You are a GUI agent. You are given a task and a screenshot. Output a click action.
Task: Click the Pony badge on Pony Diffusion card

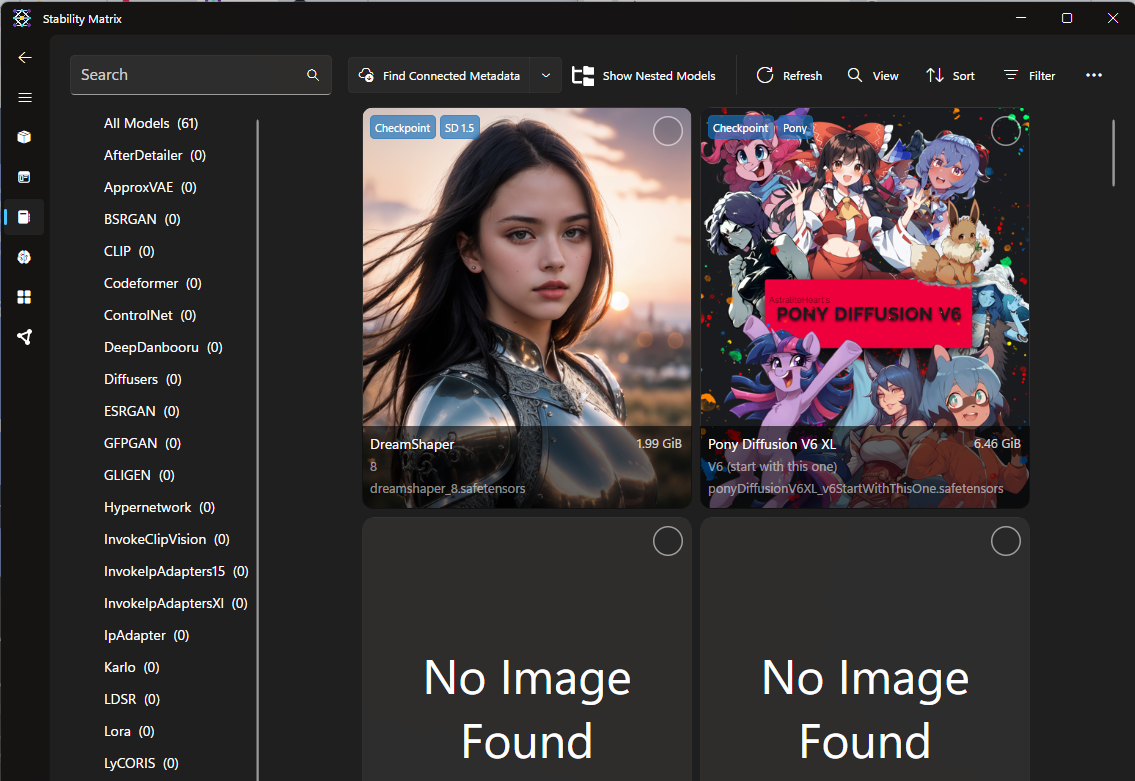click(x=794, y=127)
